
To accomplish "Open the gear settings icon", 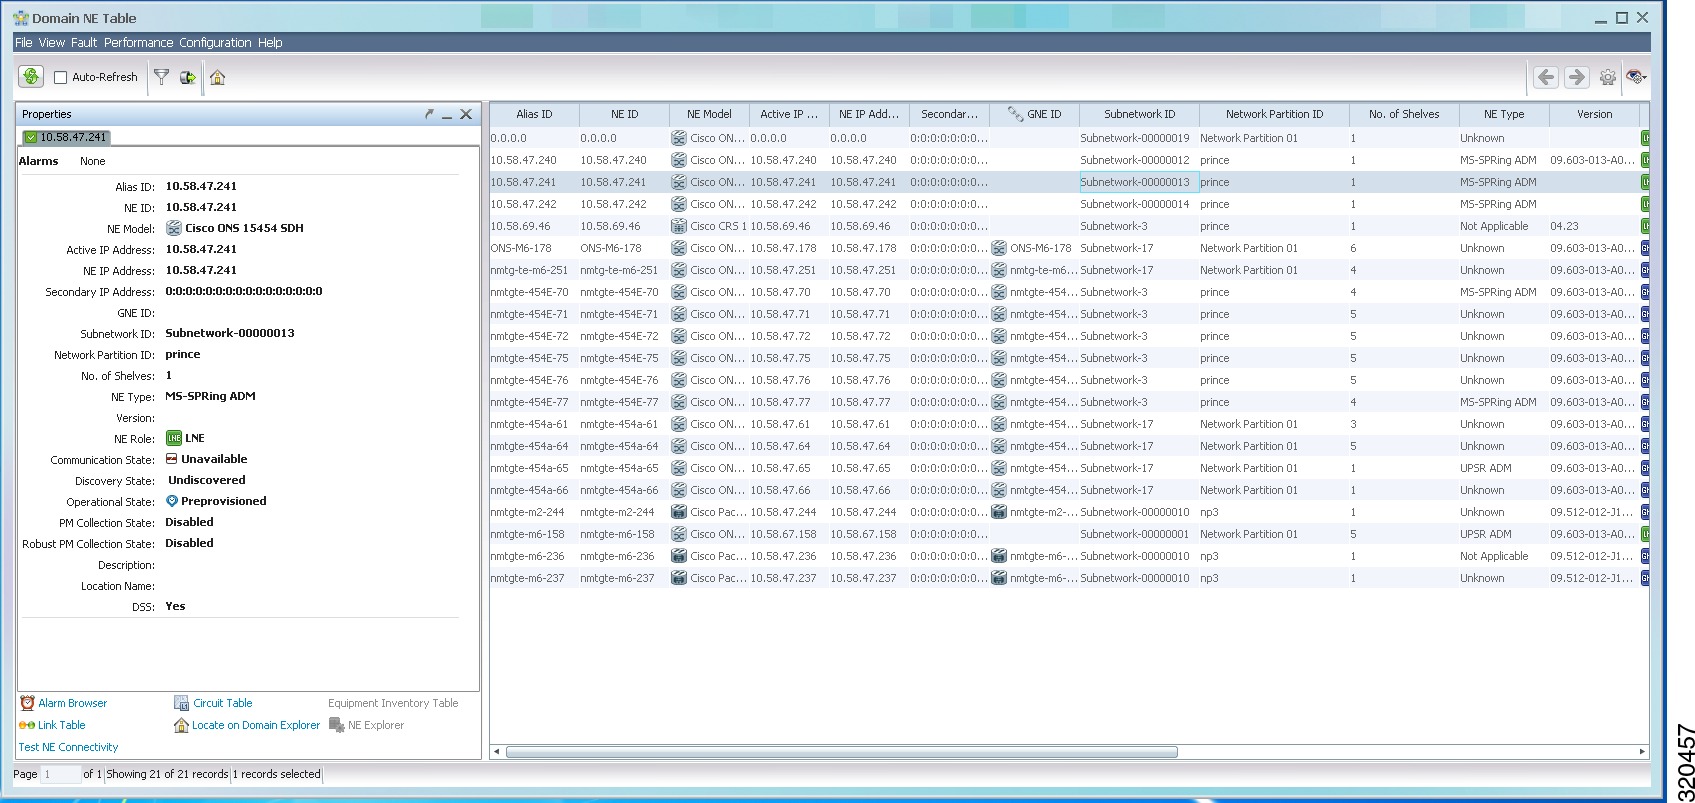I will point(1608,77).
